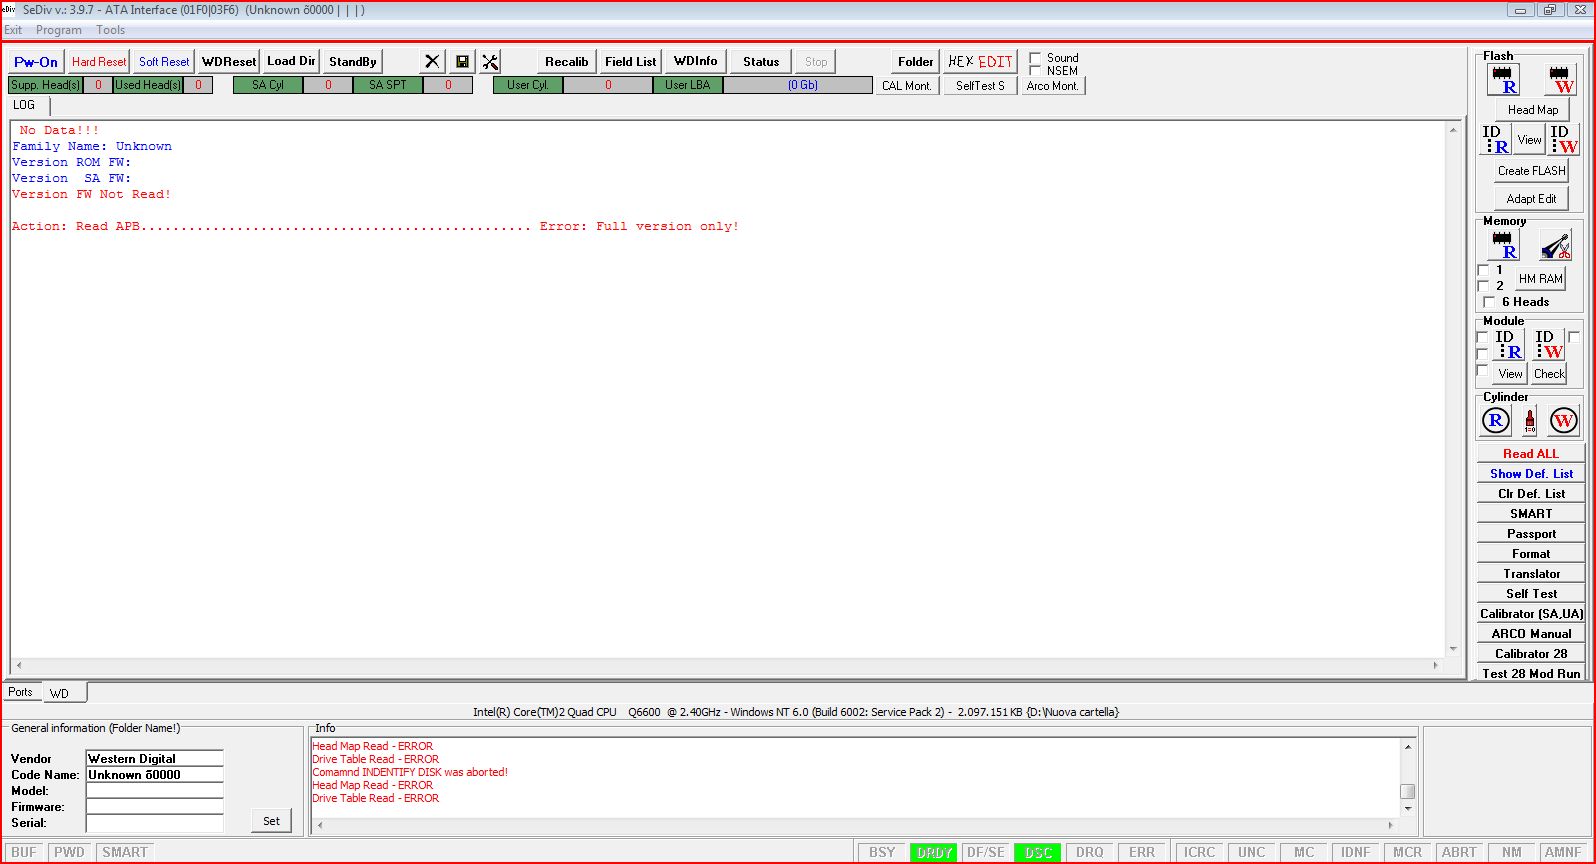This screenshot has height=864, width=1596.
Task: Open the HEX EDIT tool
Action: [x=980, y=62]
